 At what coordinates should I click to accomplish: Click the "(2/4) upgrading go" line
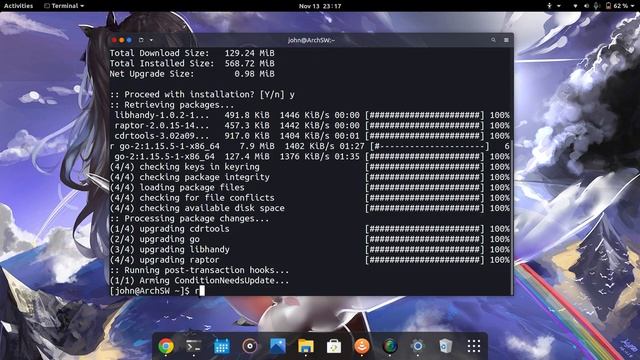(309, 239)
